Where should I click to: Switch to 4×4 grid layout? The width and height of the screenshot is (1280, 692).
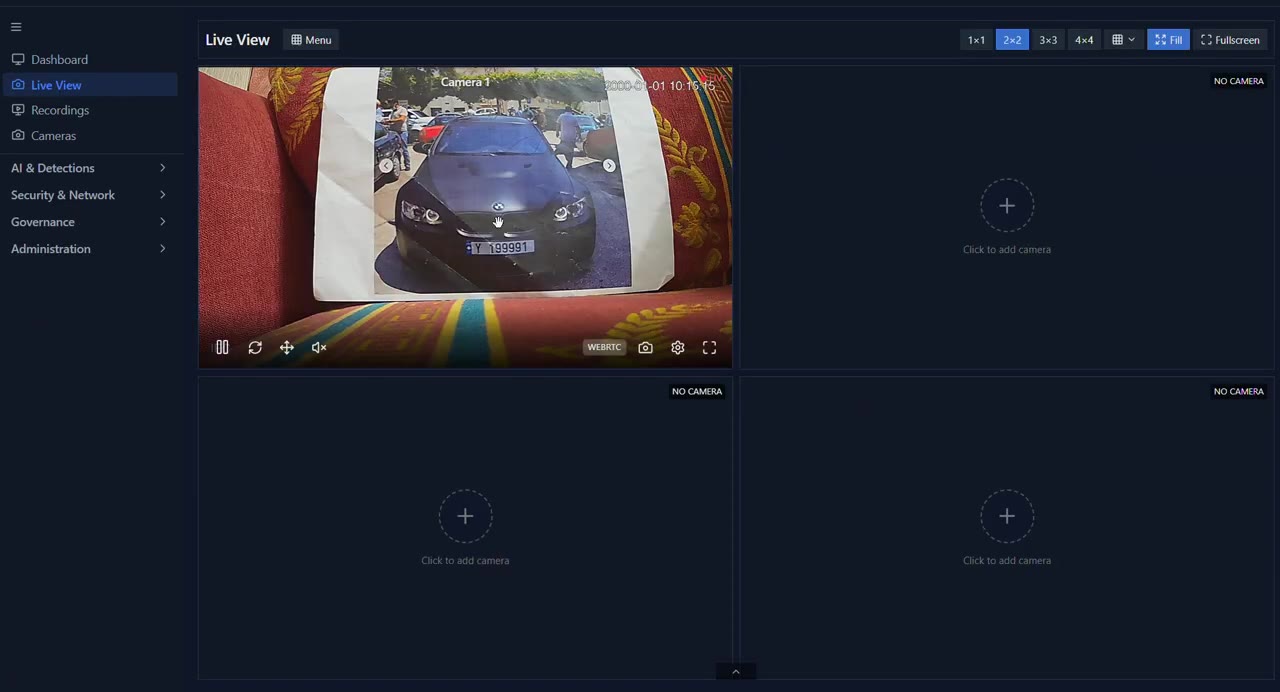[1084, 40]
